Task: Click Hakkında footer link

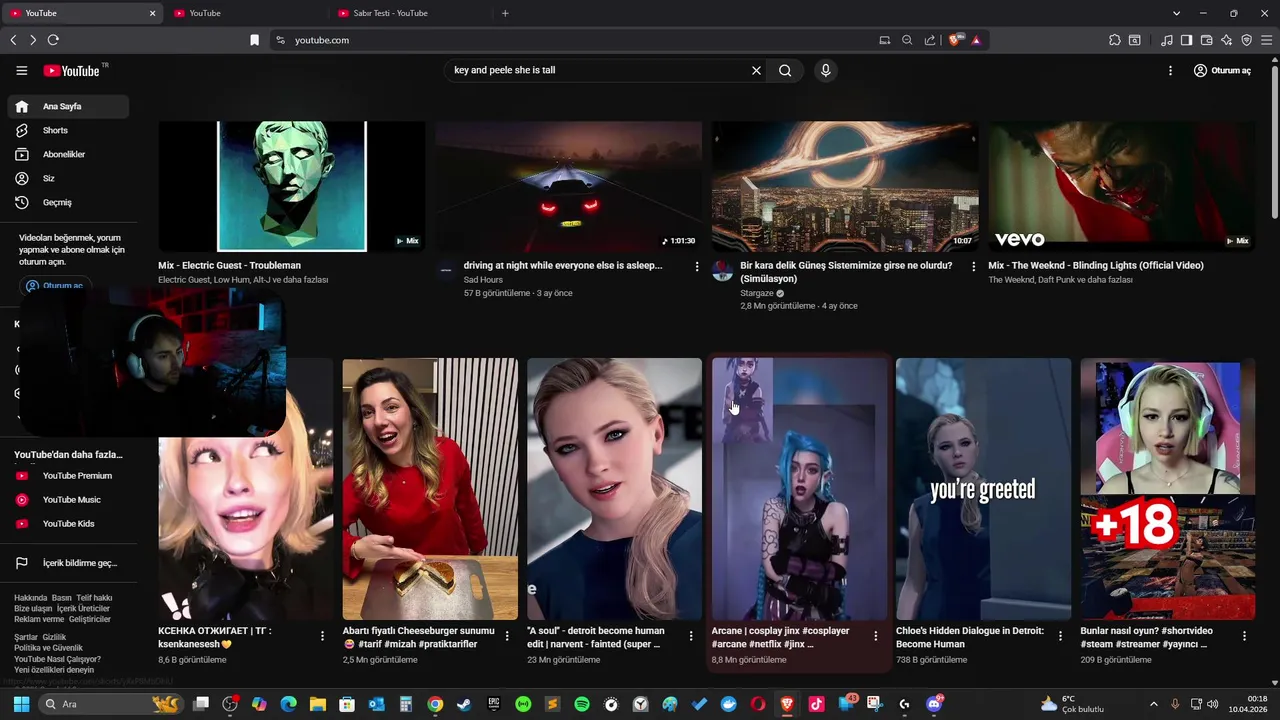Action: 30,598
